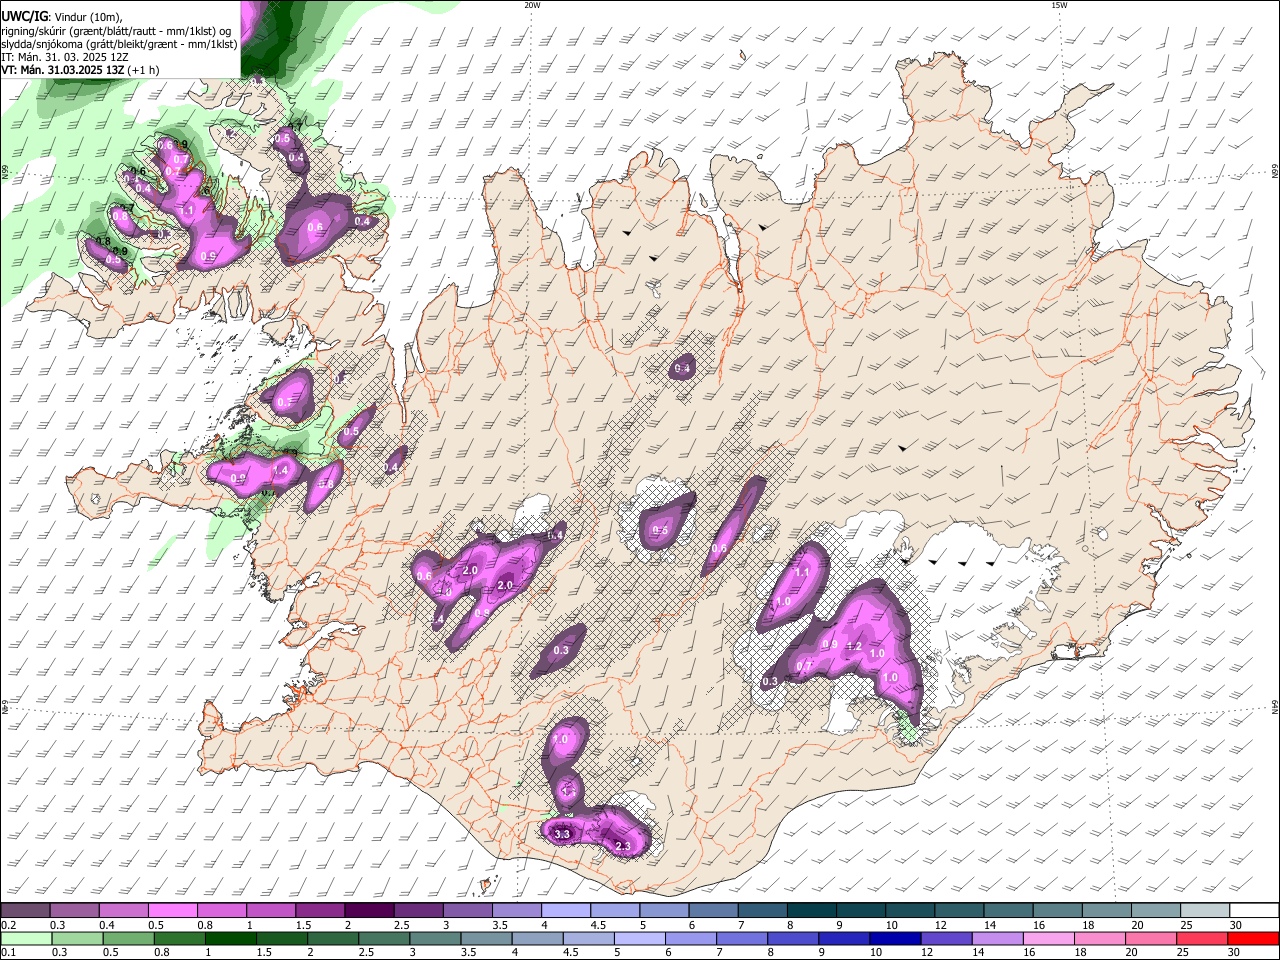Click the '3.3' snowfall value on the south coast
The width and height of the screenshot is (1280, 960).
562,834
